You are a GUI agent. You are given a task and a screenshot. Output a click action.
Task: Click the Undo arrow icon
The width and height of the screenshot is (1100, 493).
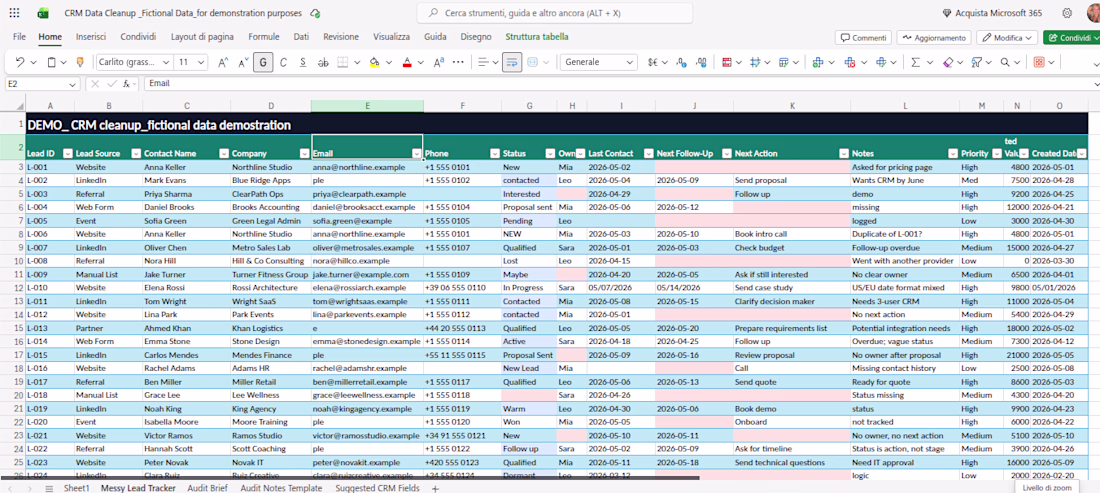pyautogui.click(x=20, y=62)
